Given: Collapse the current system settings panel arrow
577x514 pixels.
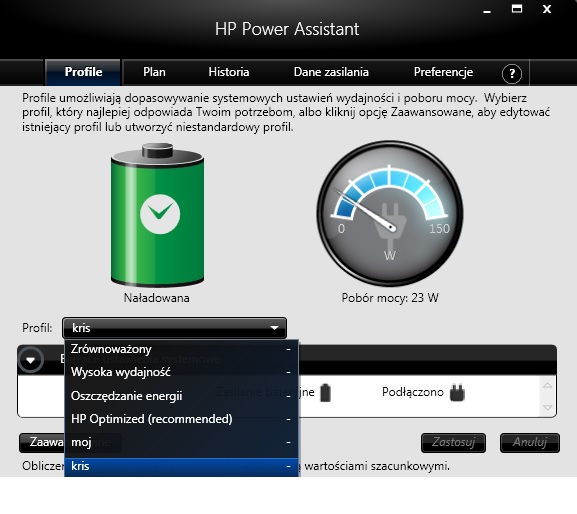Looking at the screenshot, I should 31,360.
